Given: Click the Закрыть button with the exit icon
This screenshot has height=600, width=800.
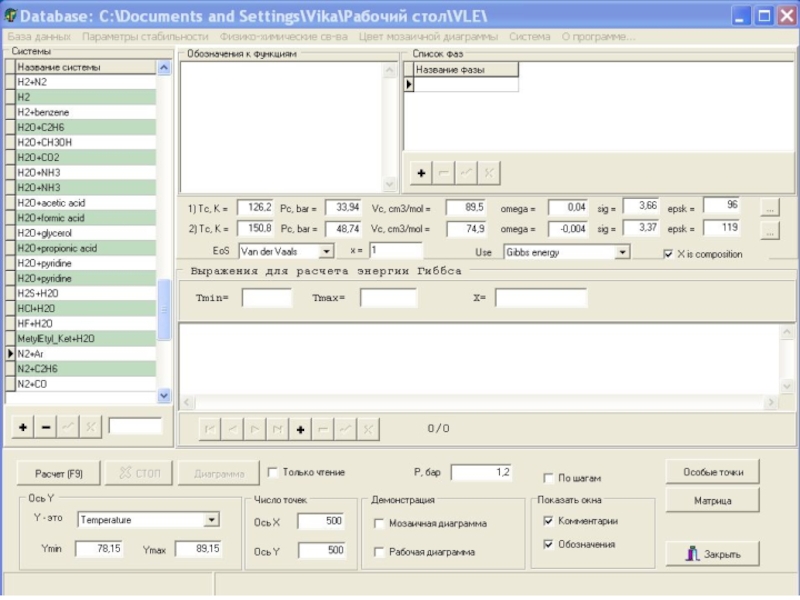Looking at the screenshot, I should (x=711, y=553).
